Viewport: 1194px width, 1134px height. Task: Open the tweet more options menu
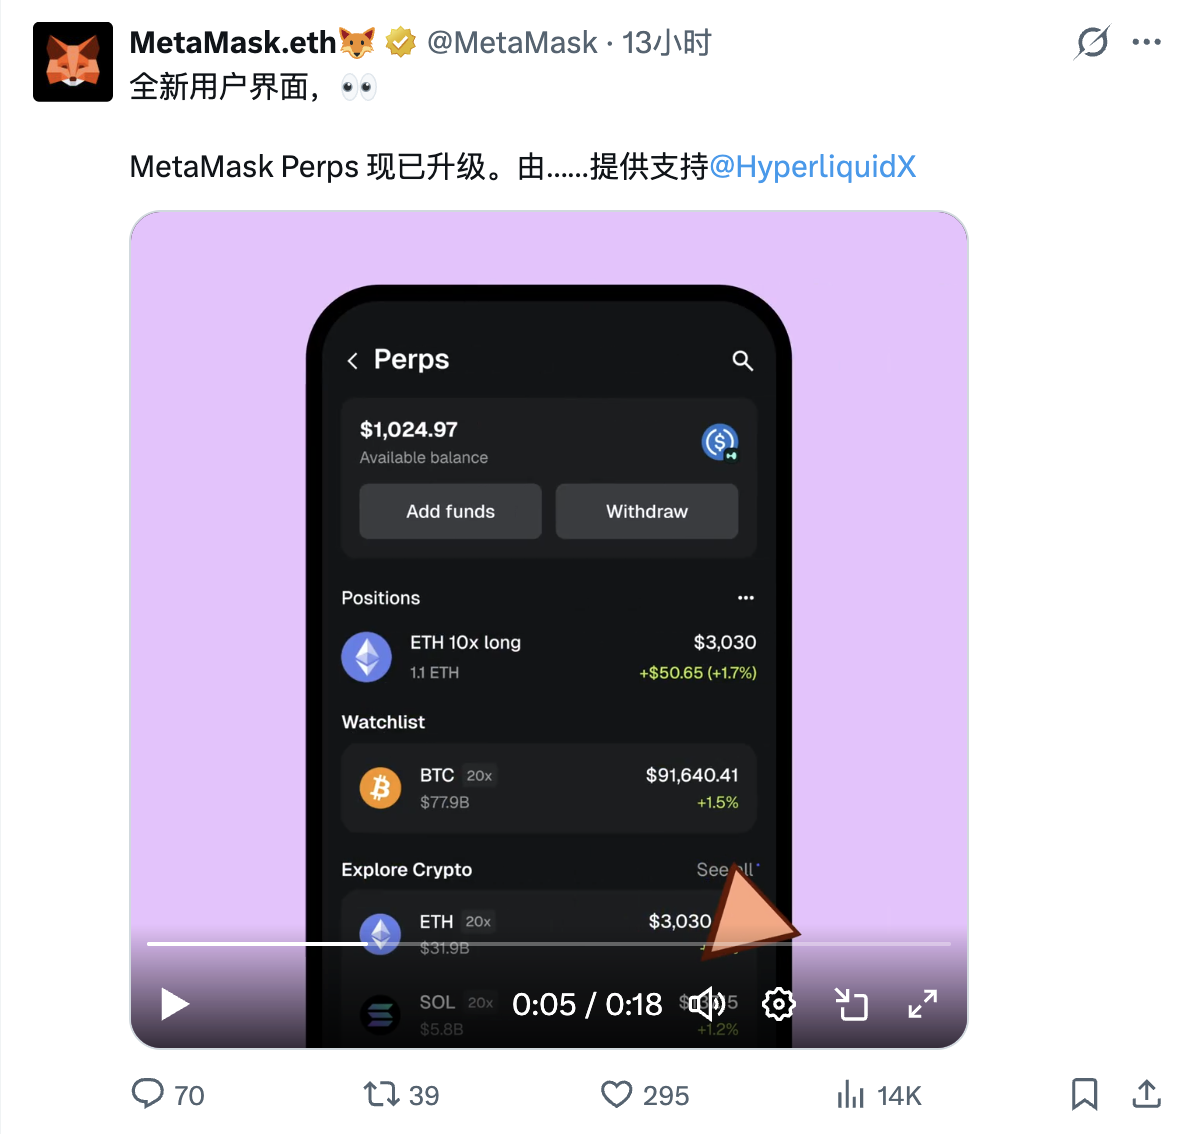(x=1146, y=42)
